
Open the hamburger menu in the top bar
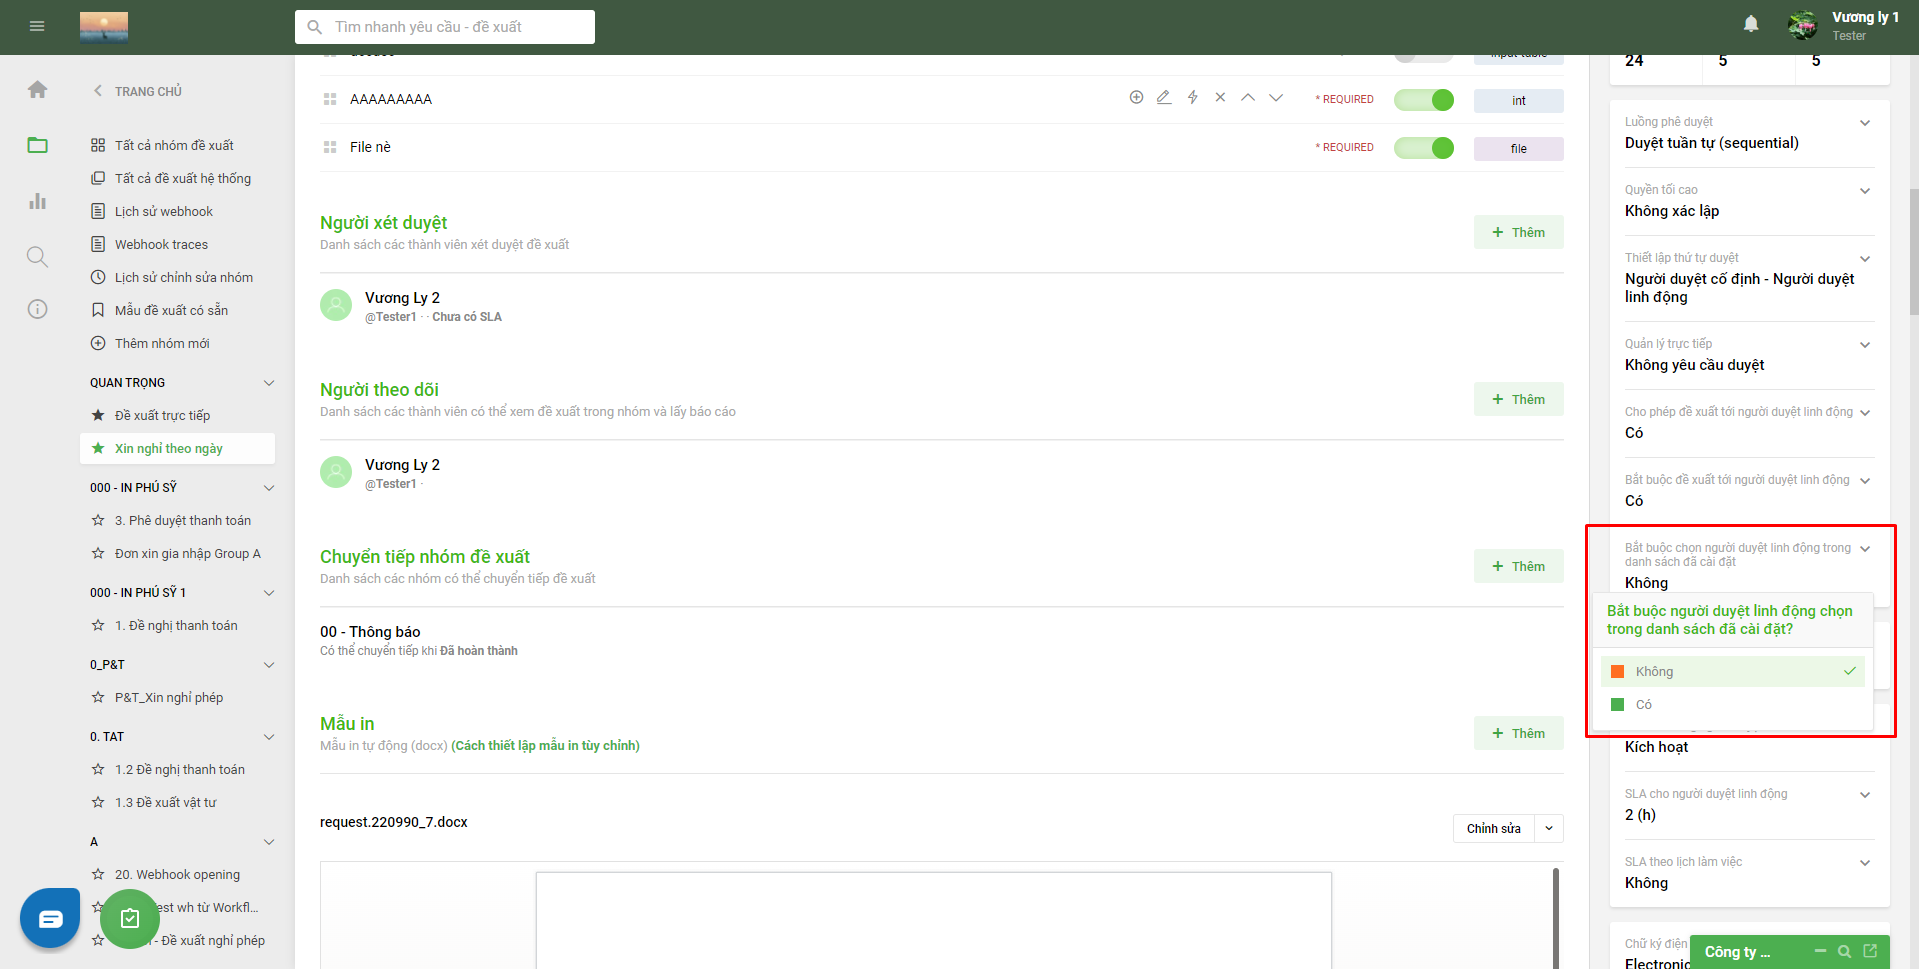(37, 26)
